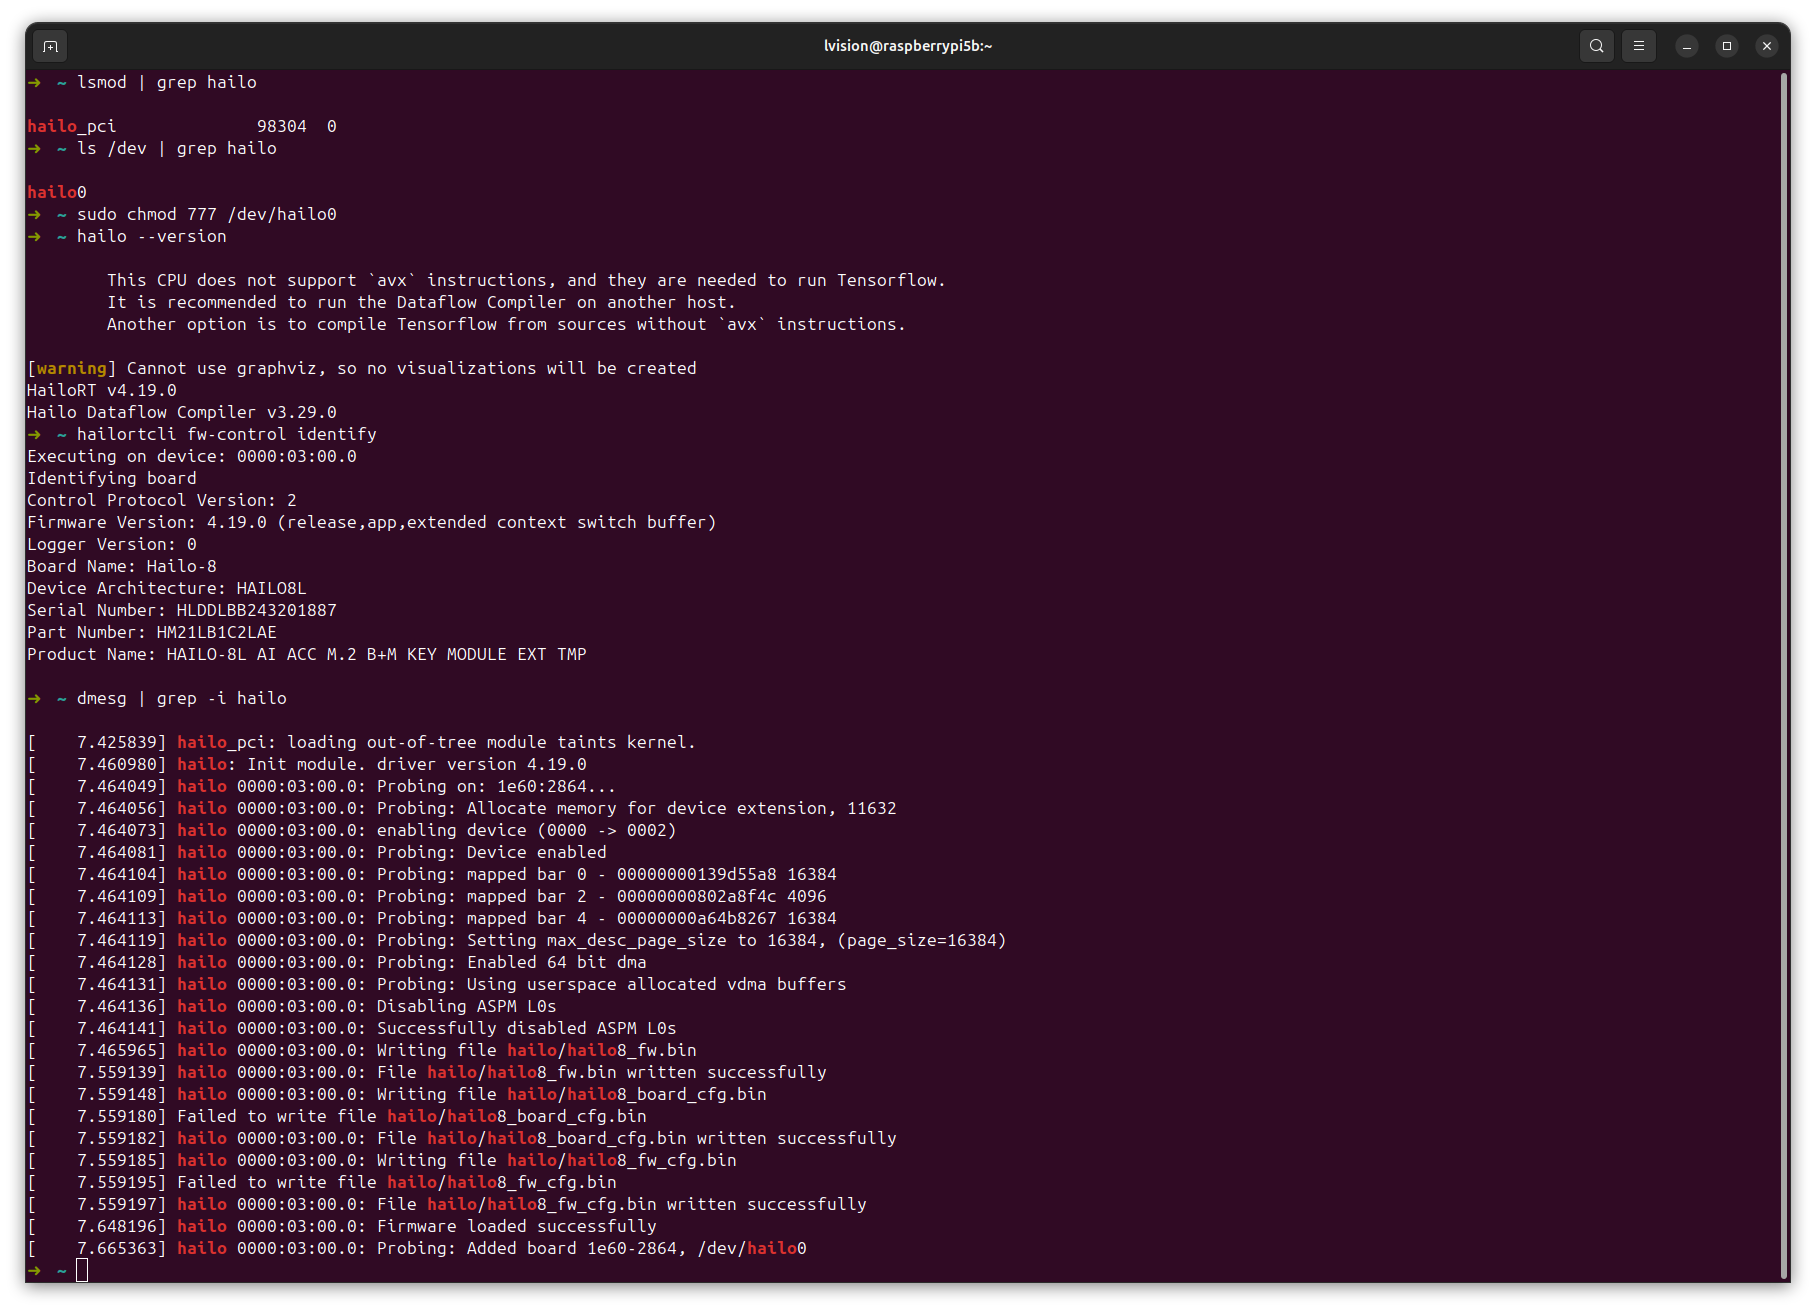1816x1311 pixels.
Task: Click 'Failed to write file hailo8_board_cfg.bin' line
Action: (x=337, y=1117)
